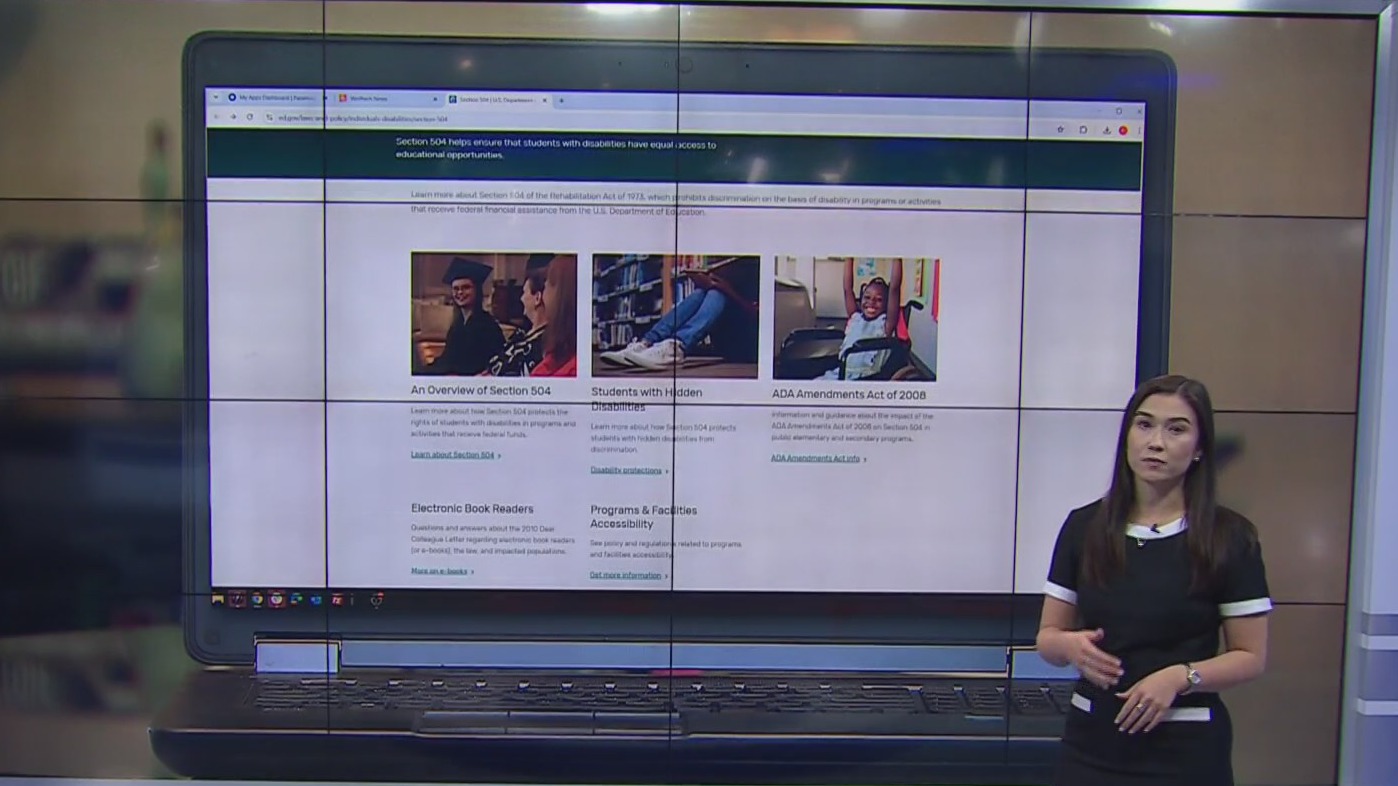The width and height of the screenshot is (1398, 786).
Task: Click the red profile avatar icon
Action: click(x=1123, y=130)
